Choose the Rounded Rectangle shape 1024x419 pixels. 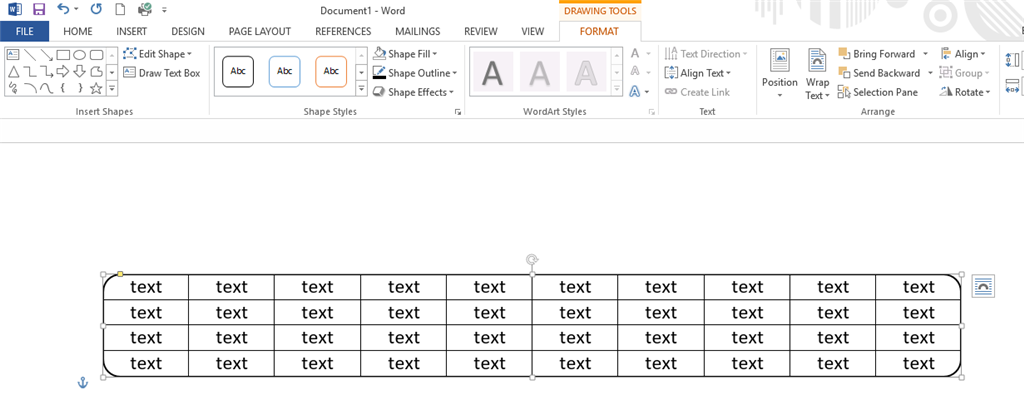[x=97, y=55]
